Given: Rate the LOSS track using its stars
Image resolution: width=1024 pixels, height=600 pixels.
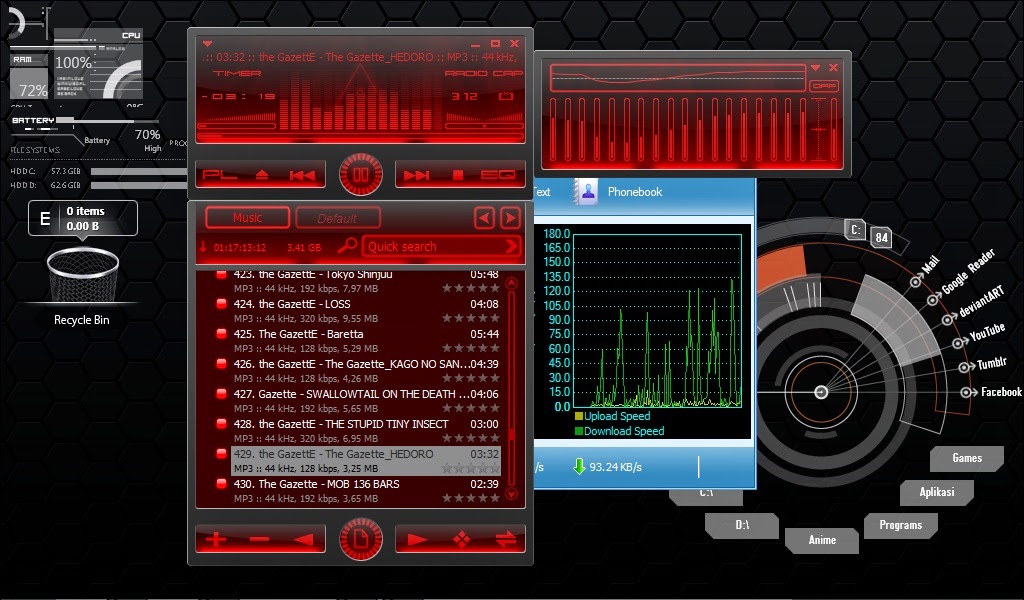Looking at the screenshot, I should coord(471,318).
